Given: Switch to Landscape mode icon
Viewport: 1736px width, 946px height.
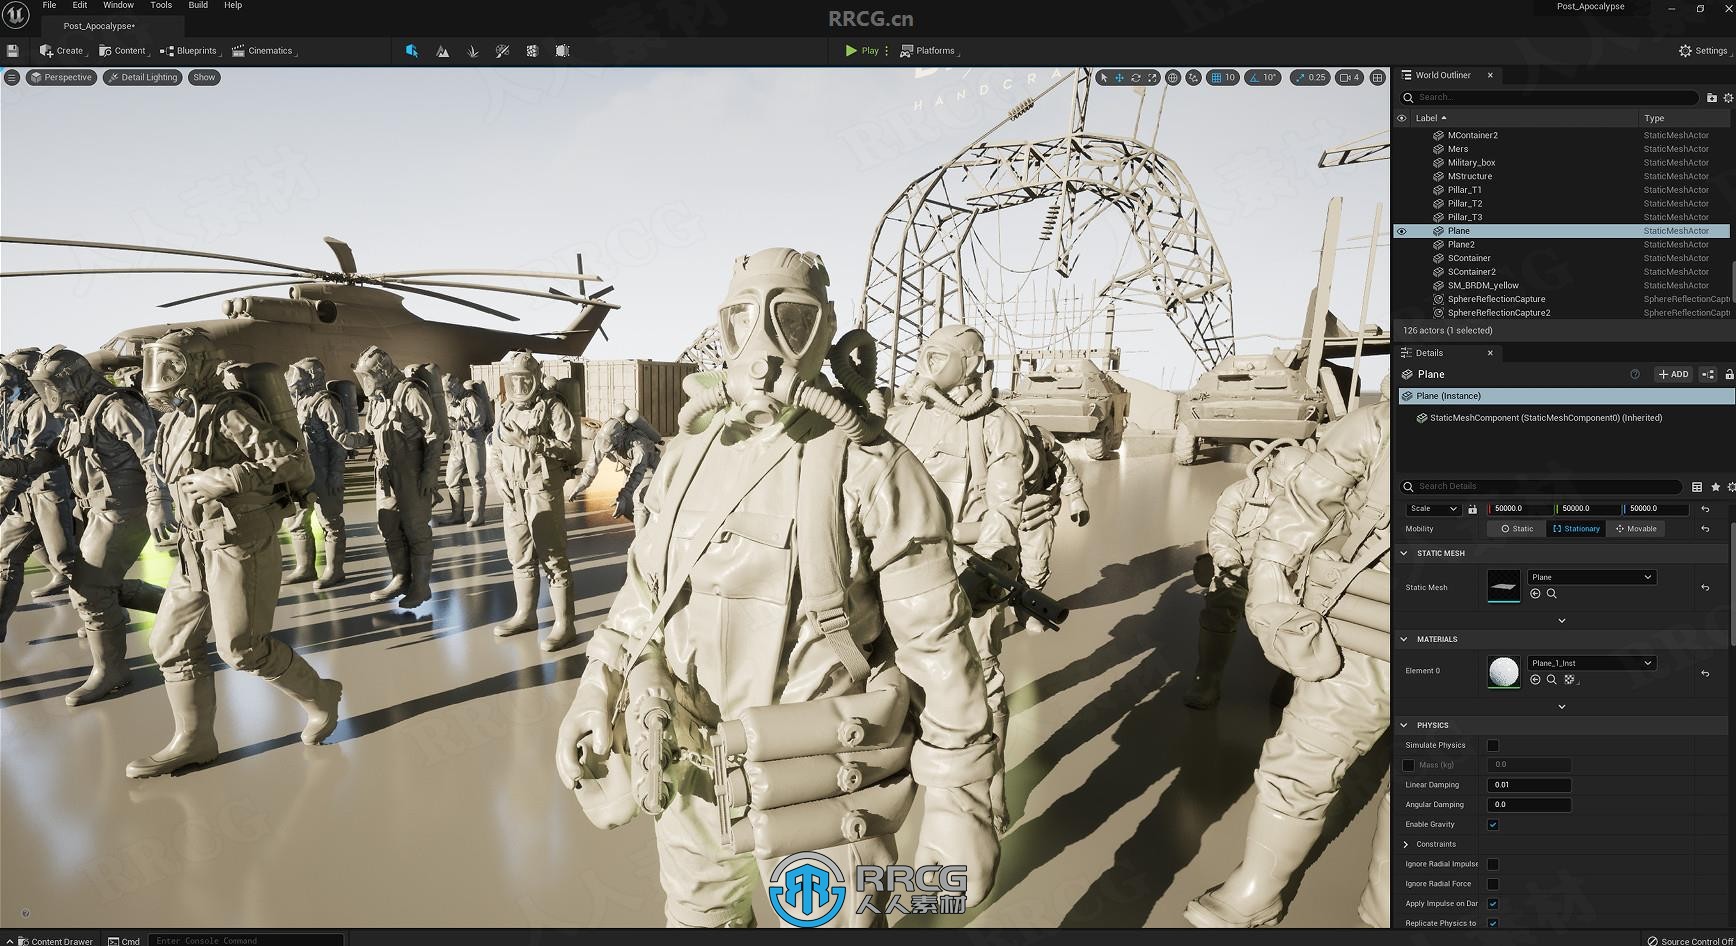Looking at the screenshot, I should [442, 51].
